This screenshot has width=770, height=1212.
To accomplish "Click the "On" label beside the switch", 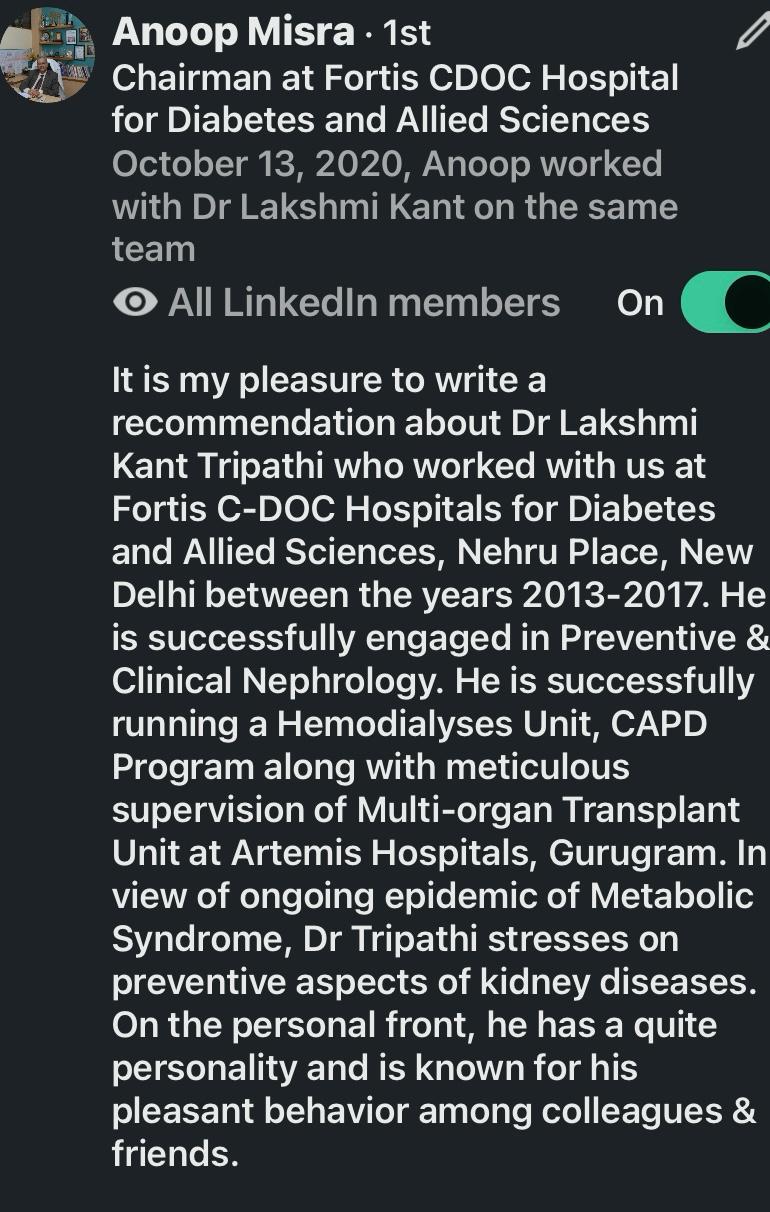I will pyautogui.click(x=640, y=302).
